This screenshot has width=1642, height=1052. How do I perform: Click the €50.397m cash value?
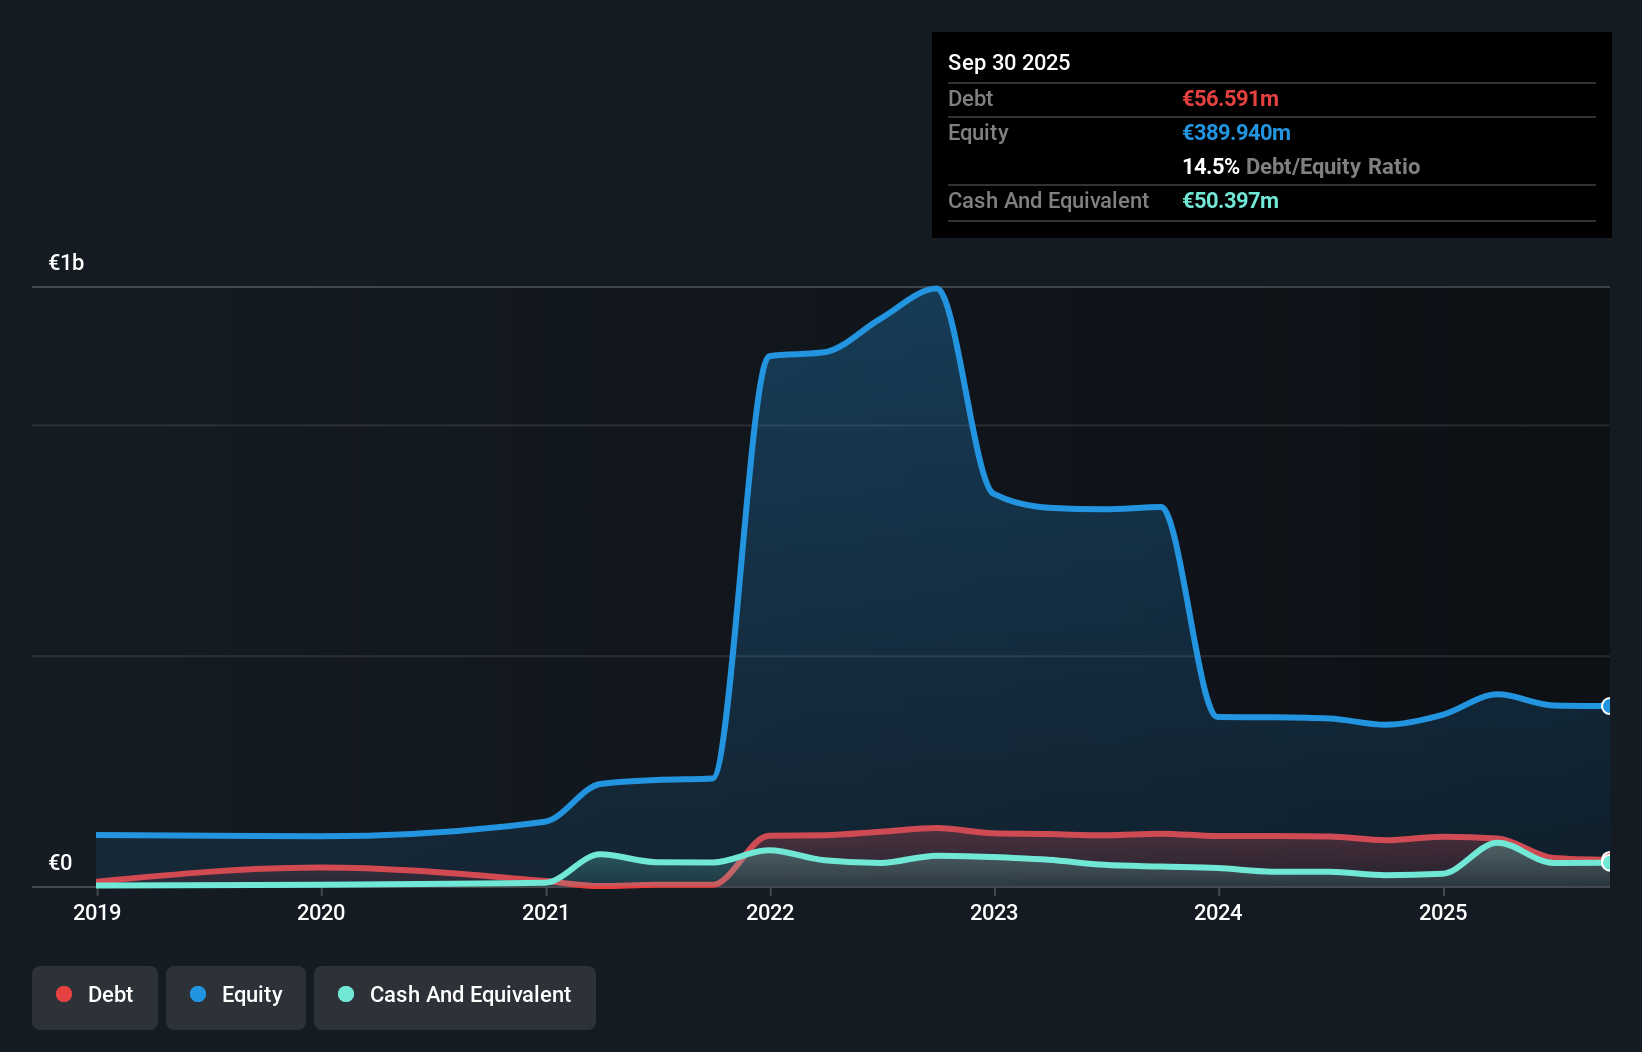click(x=1231, y=200)
